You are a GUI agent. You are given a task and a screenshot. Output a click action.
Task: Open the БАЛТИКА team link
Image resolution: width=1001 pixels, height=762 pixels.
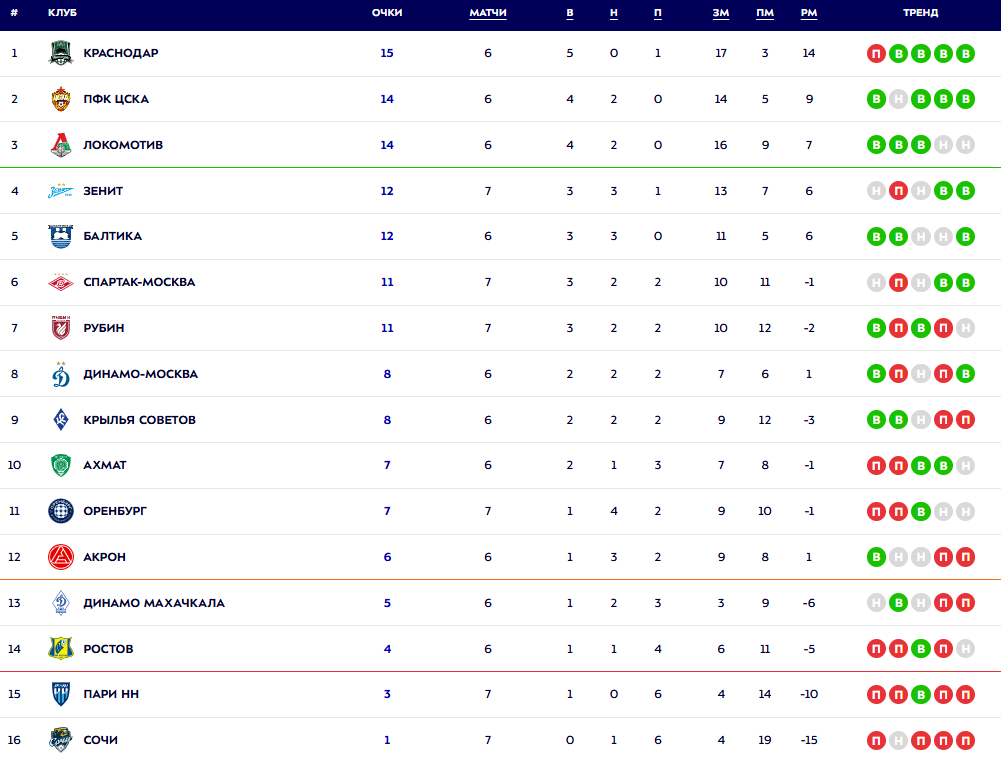click(x=112, y=236)
